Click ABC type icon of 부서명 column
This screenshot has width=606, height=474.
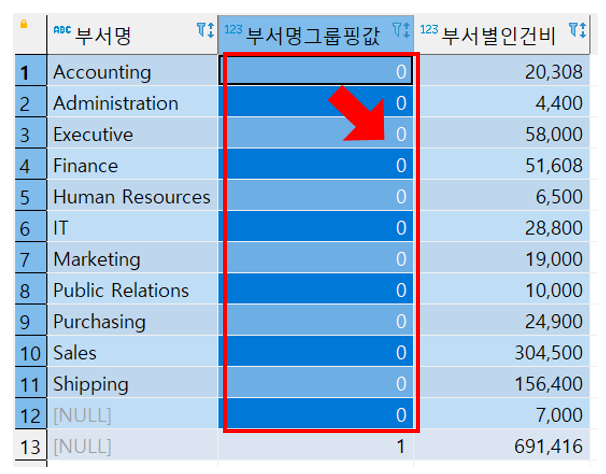(x=62, y=30)
